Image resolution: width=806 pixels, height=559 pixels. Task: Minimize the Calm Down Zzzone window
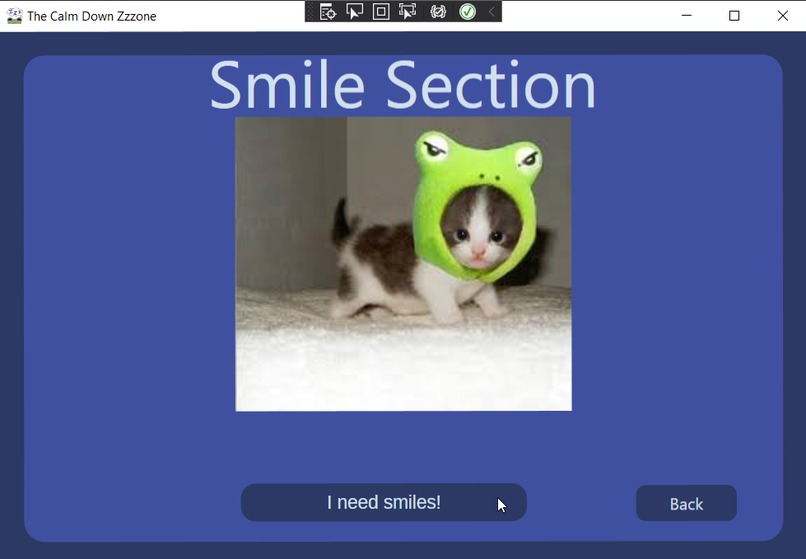click(x=686, y=16)
